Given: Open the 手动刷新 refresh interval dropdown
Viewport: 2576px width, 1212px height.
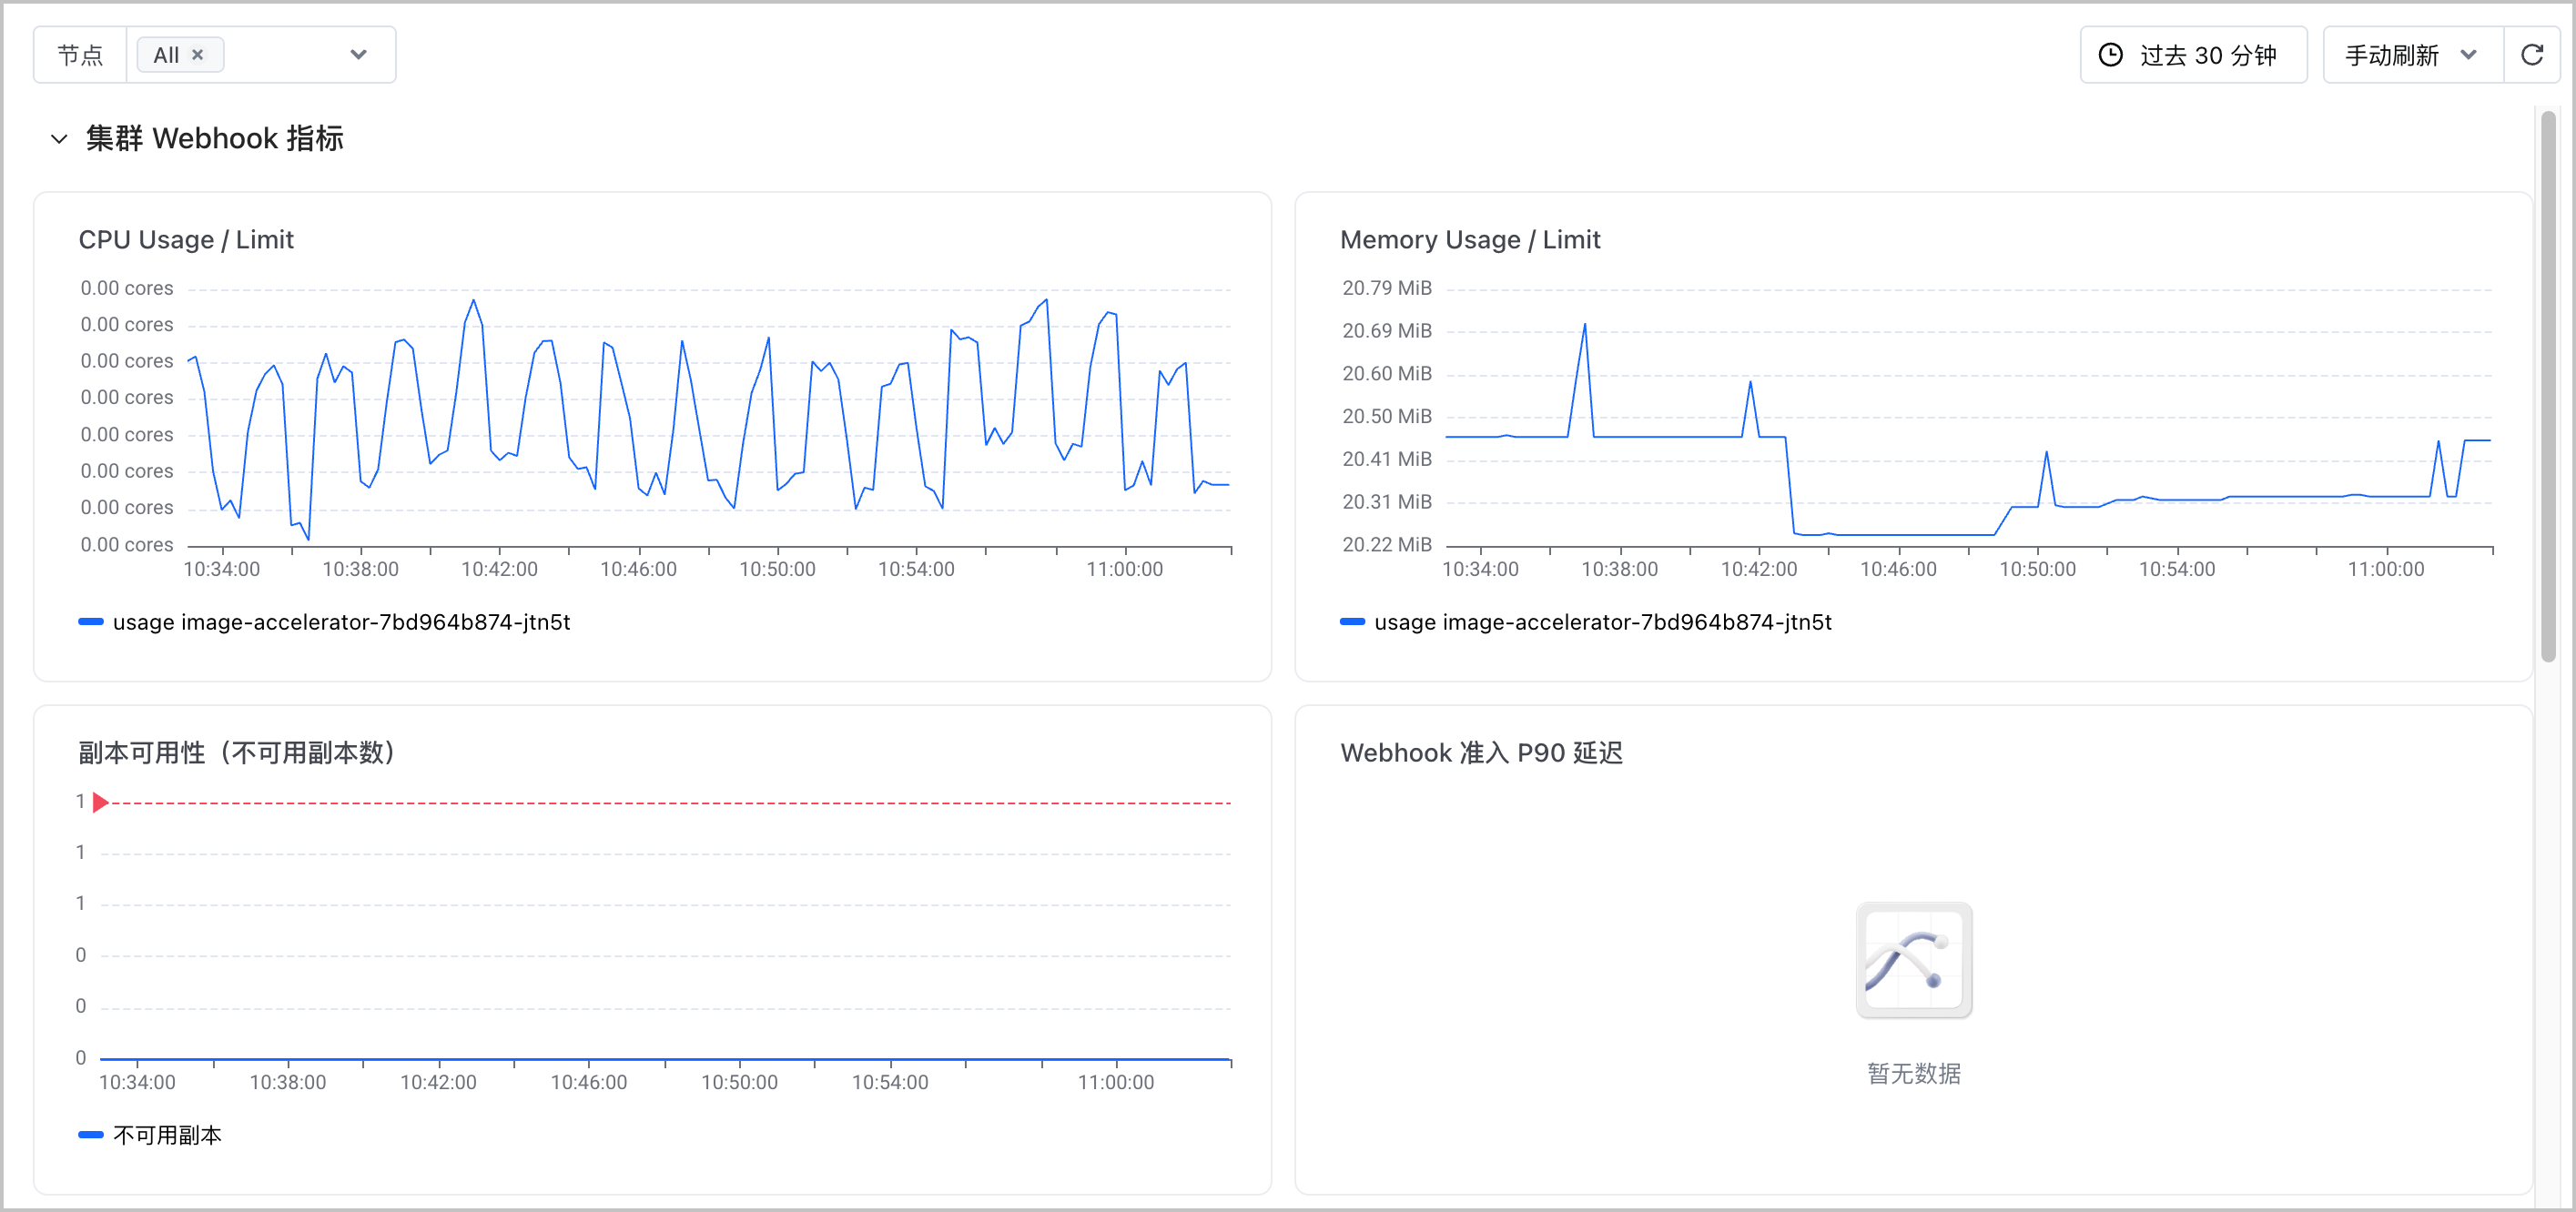Looking at the screenshot, I should pos(2412,55).
